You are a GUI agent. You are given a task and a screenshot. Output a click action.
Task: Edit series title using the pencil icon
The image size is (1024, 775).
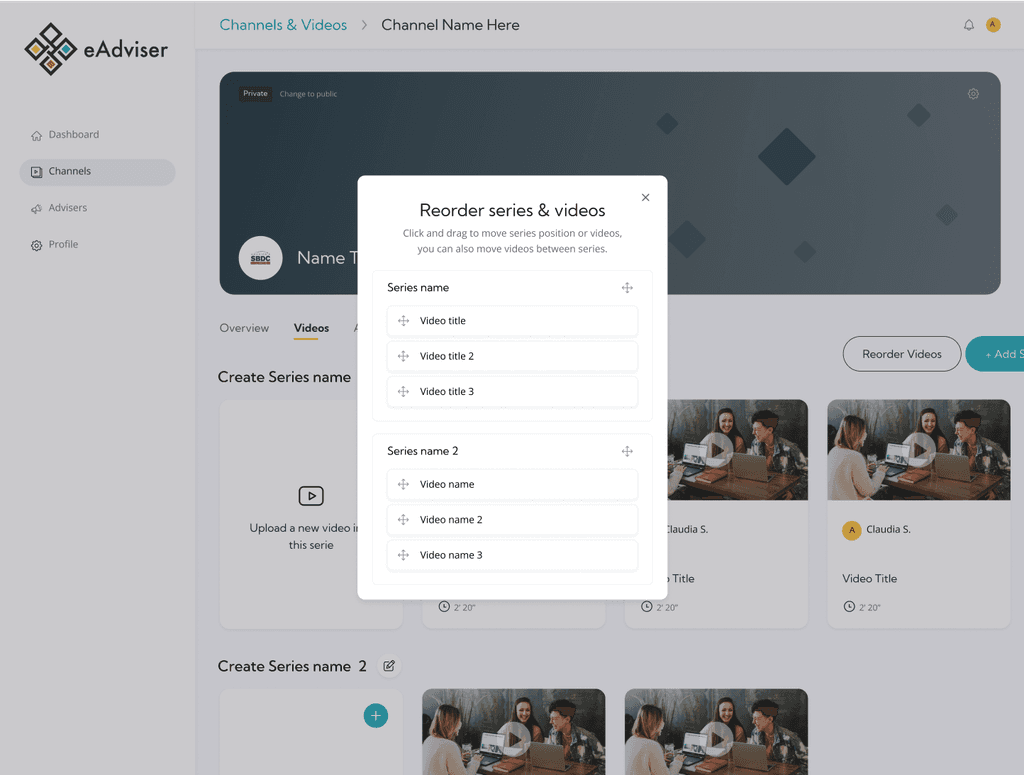tap(389, 666)
